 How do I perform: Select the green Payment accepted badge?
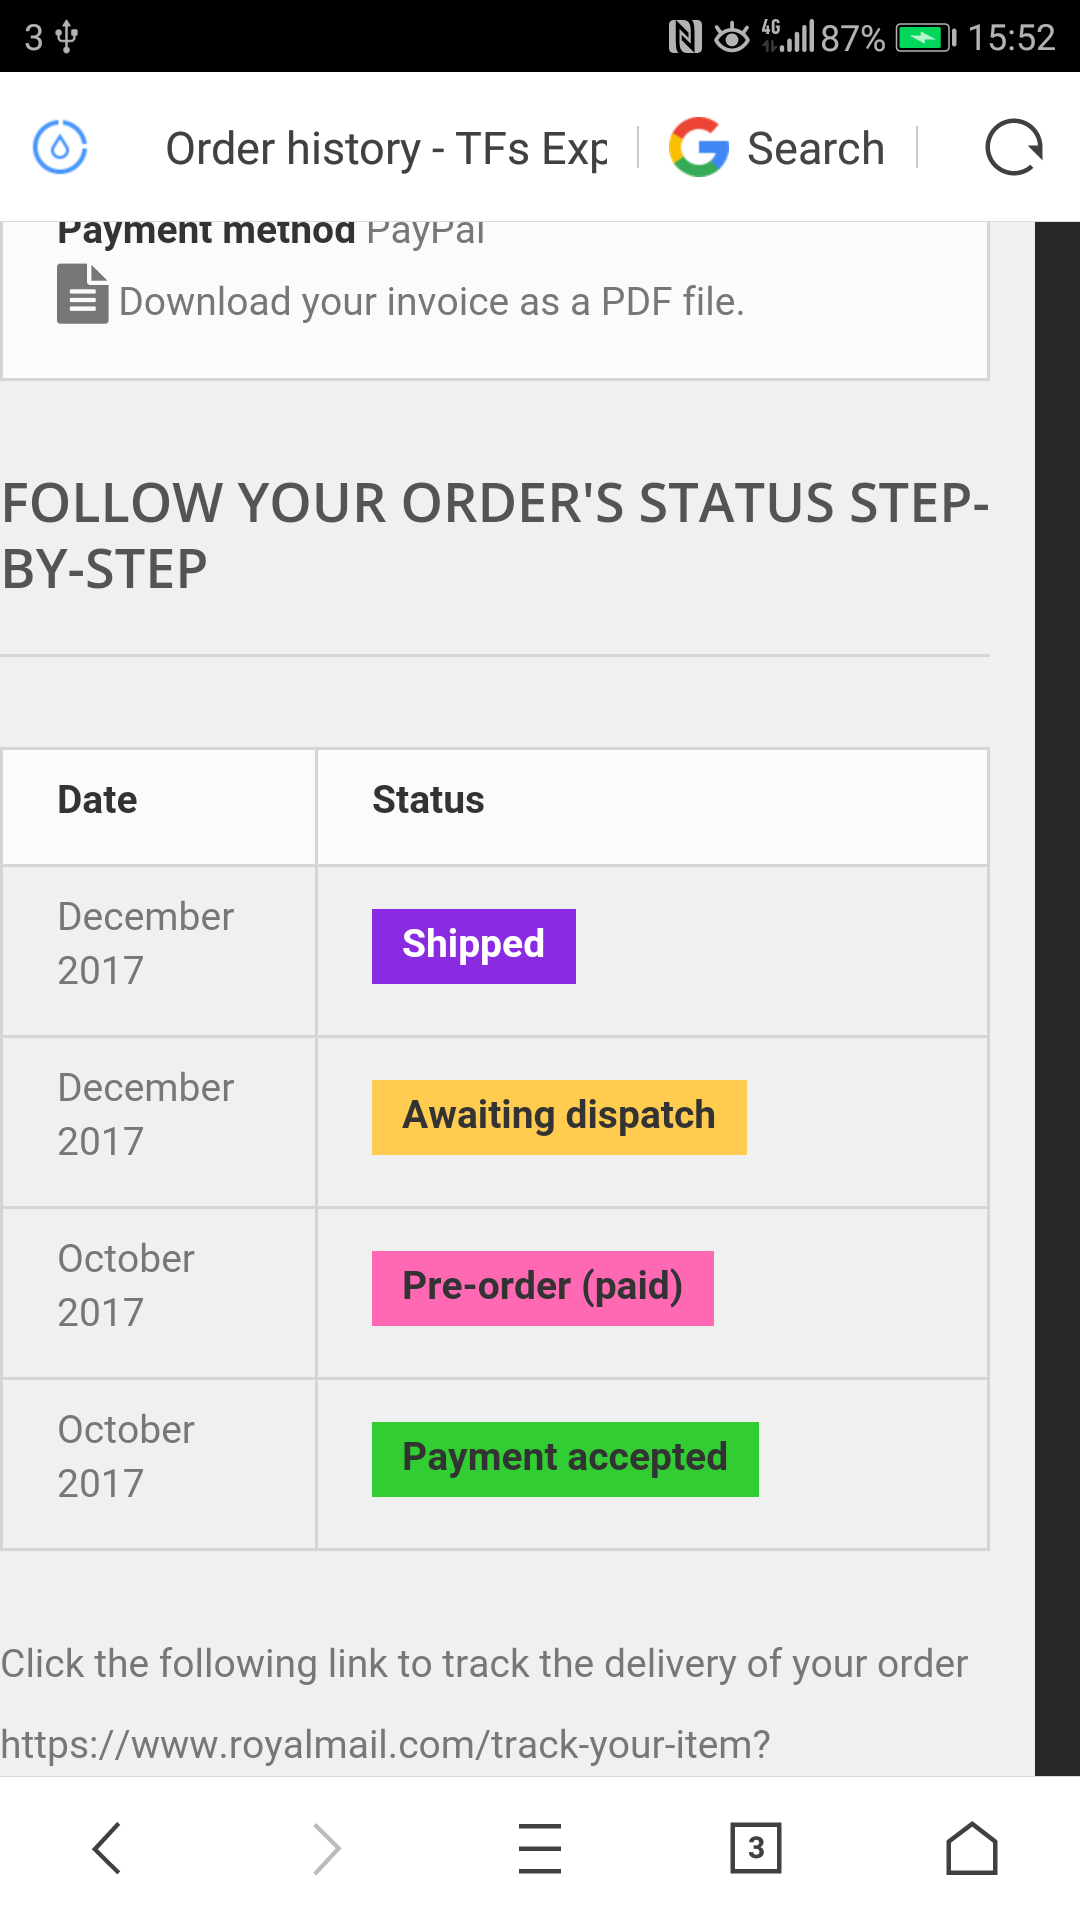(565, 1459)
